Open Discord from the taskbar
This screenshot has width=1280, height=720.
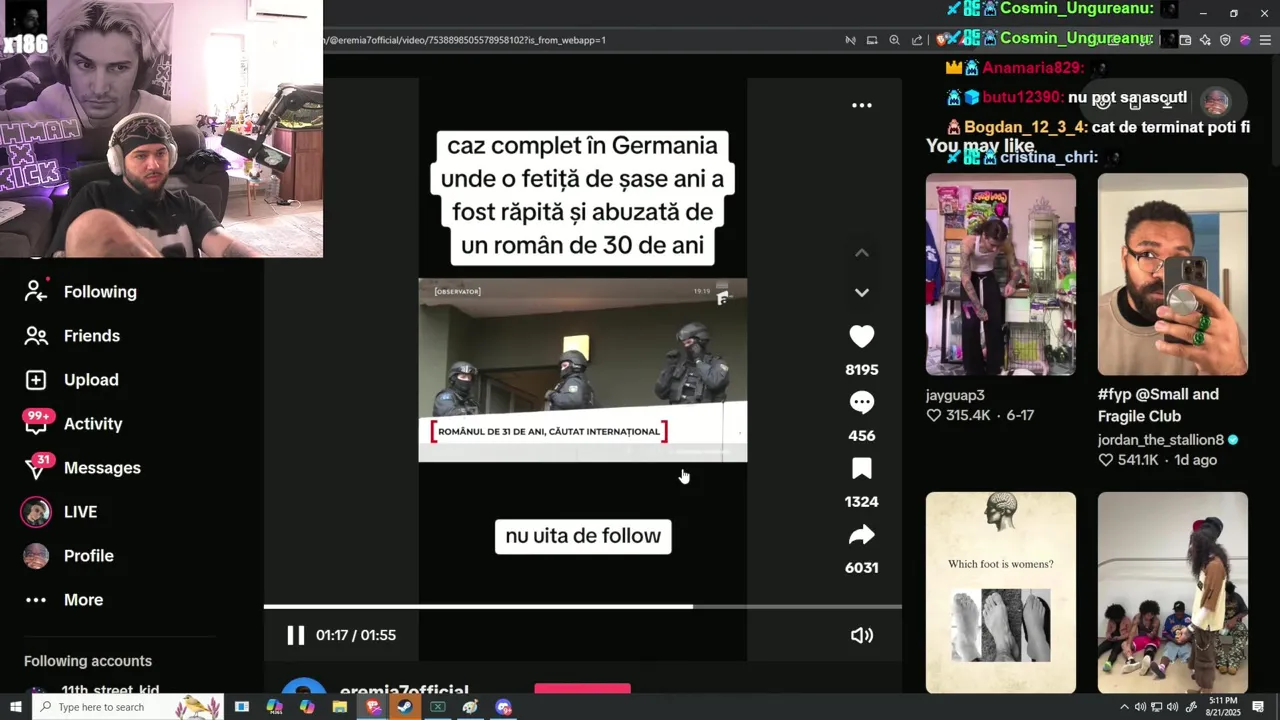click(x=503, y=707)
